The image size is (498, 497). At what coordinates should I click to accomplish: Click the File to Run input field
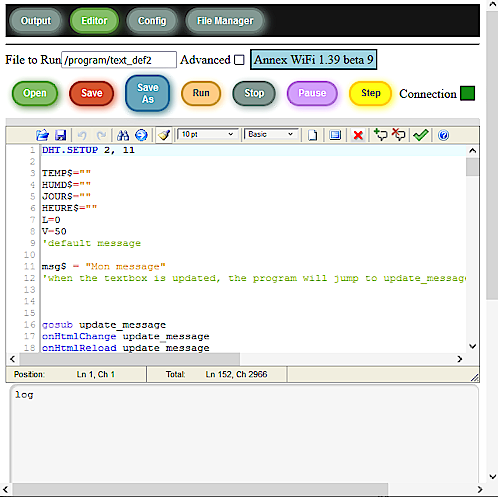click(x=119, y=60)
